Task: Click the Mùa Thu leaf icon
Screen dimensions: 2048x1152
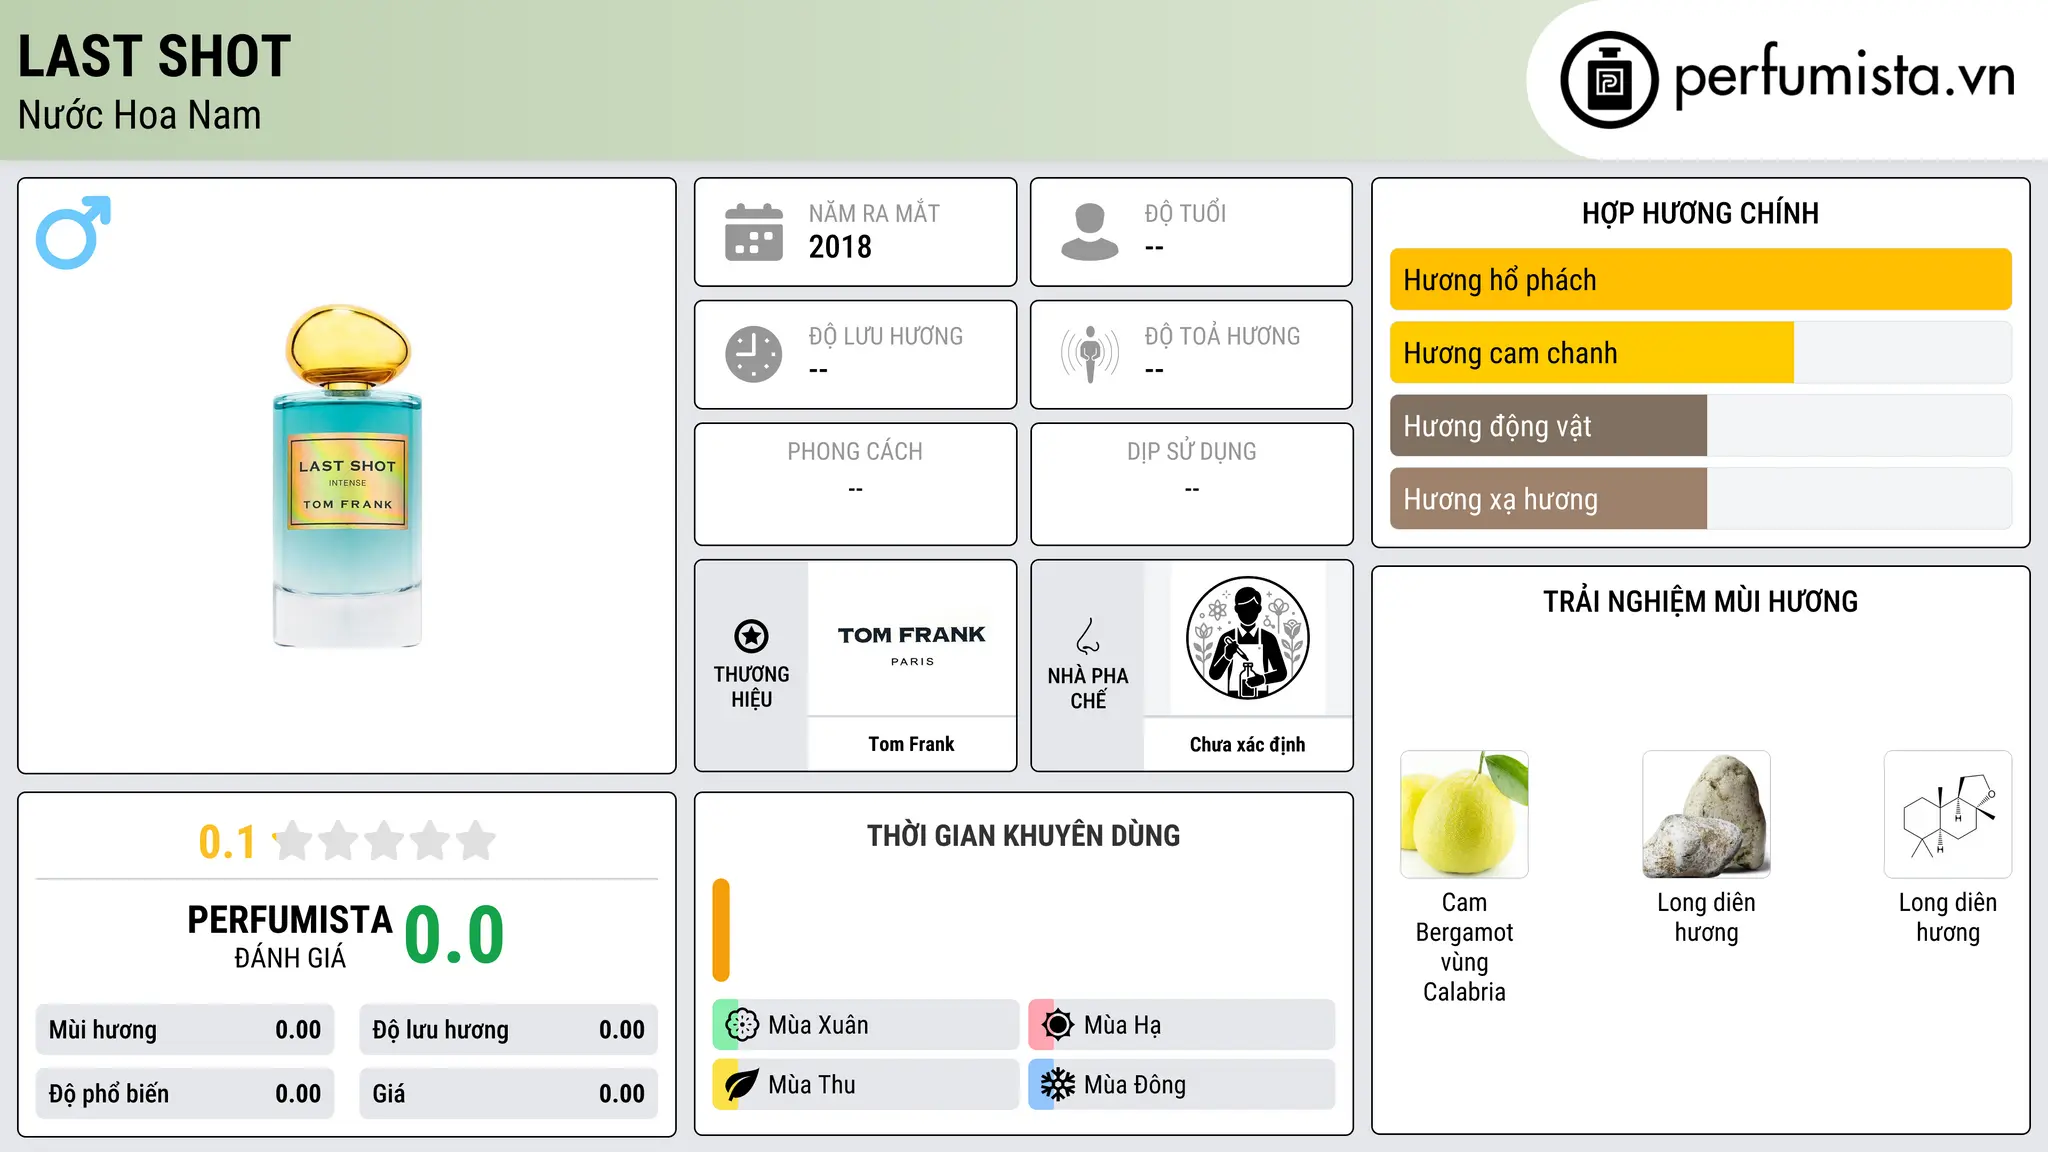Action: (742, 1085)
